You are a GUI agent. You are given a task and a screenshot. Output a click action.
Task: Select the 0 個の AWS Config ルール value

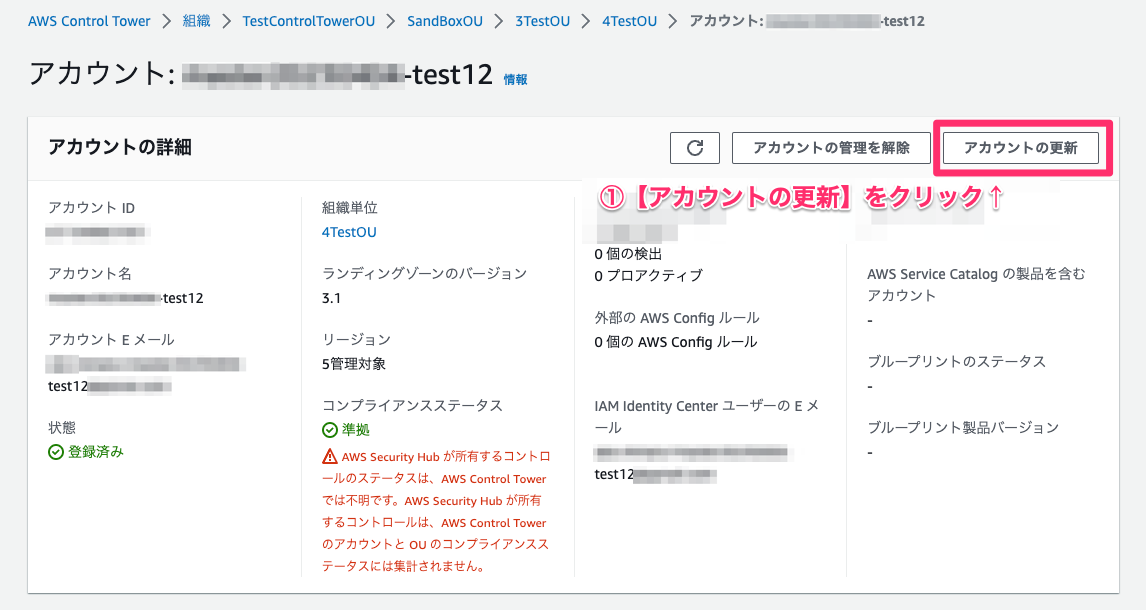click(x=676, y=342)
